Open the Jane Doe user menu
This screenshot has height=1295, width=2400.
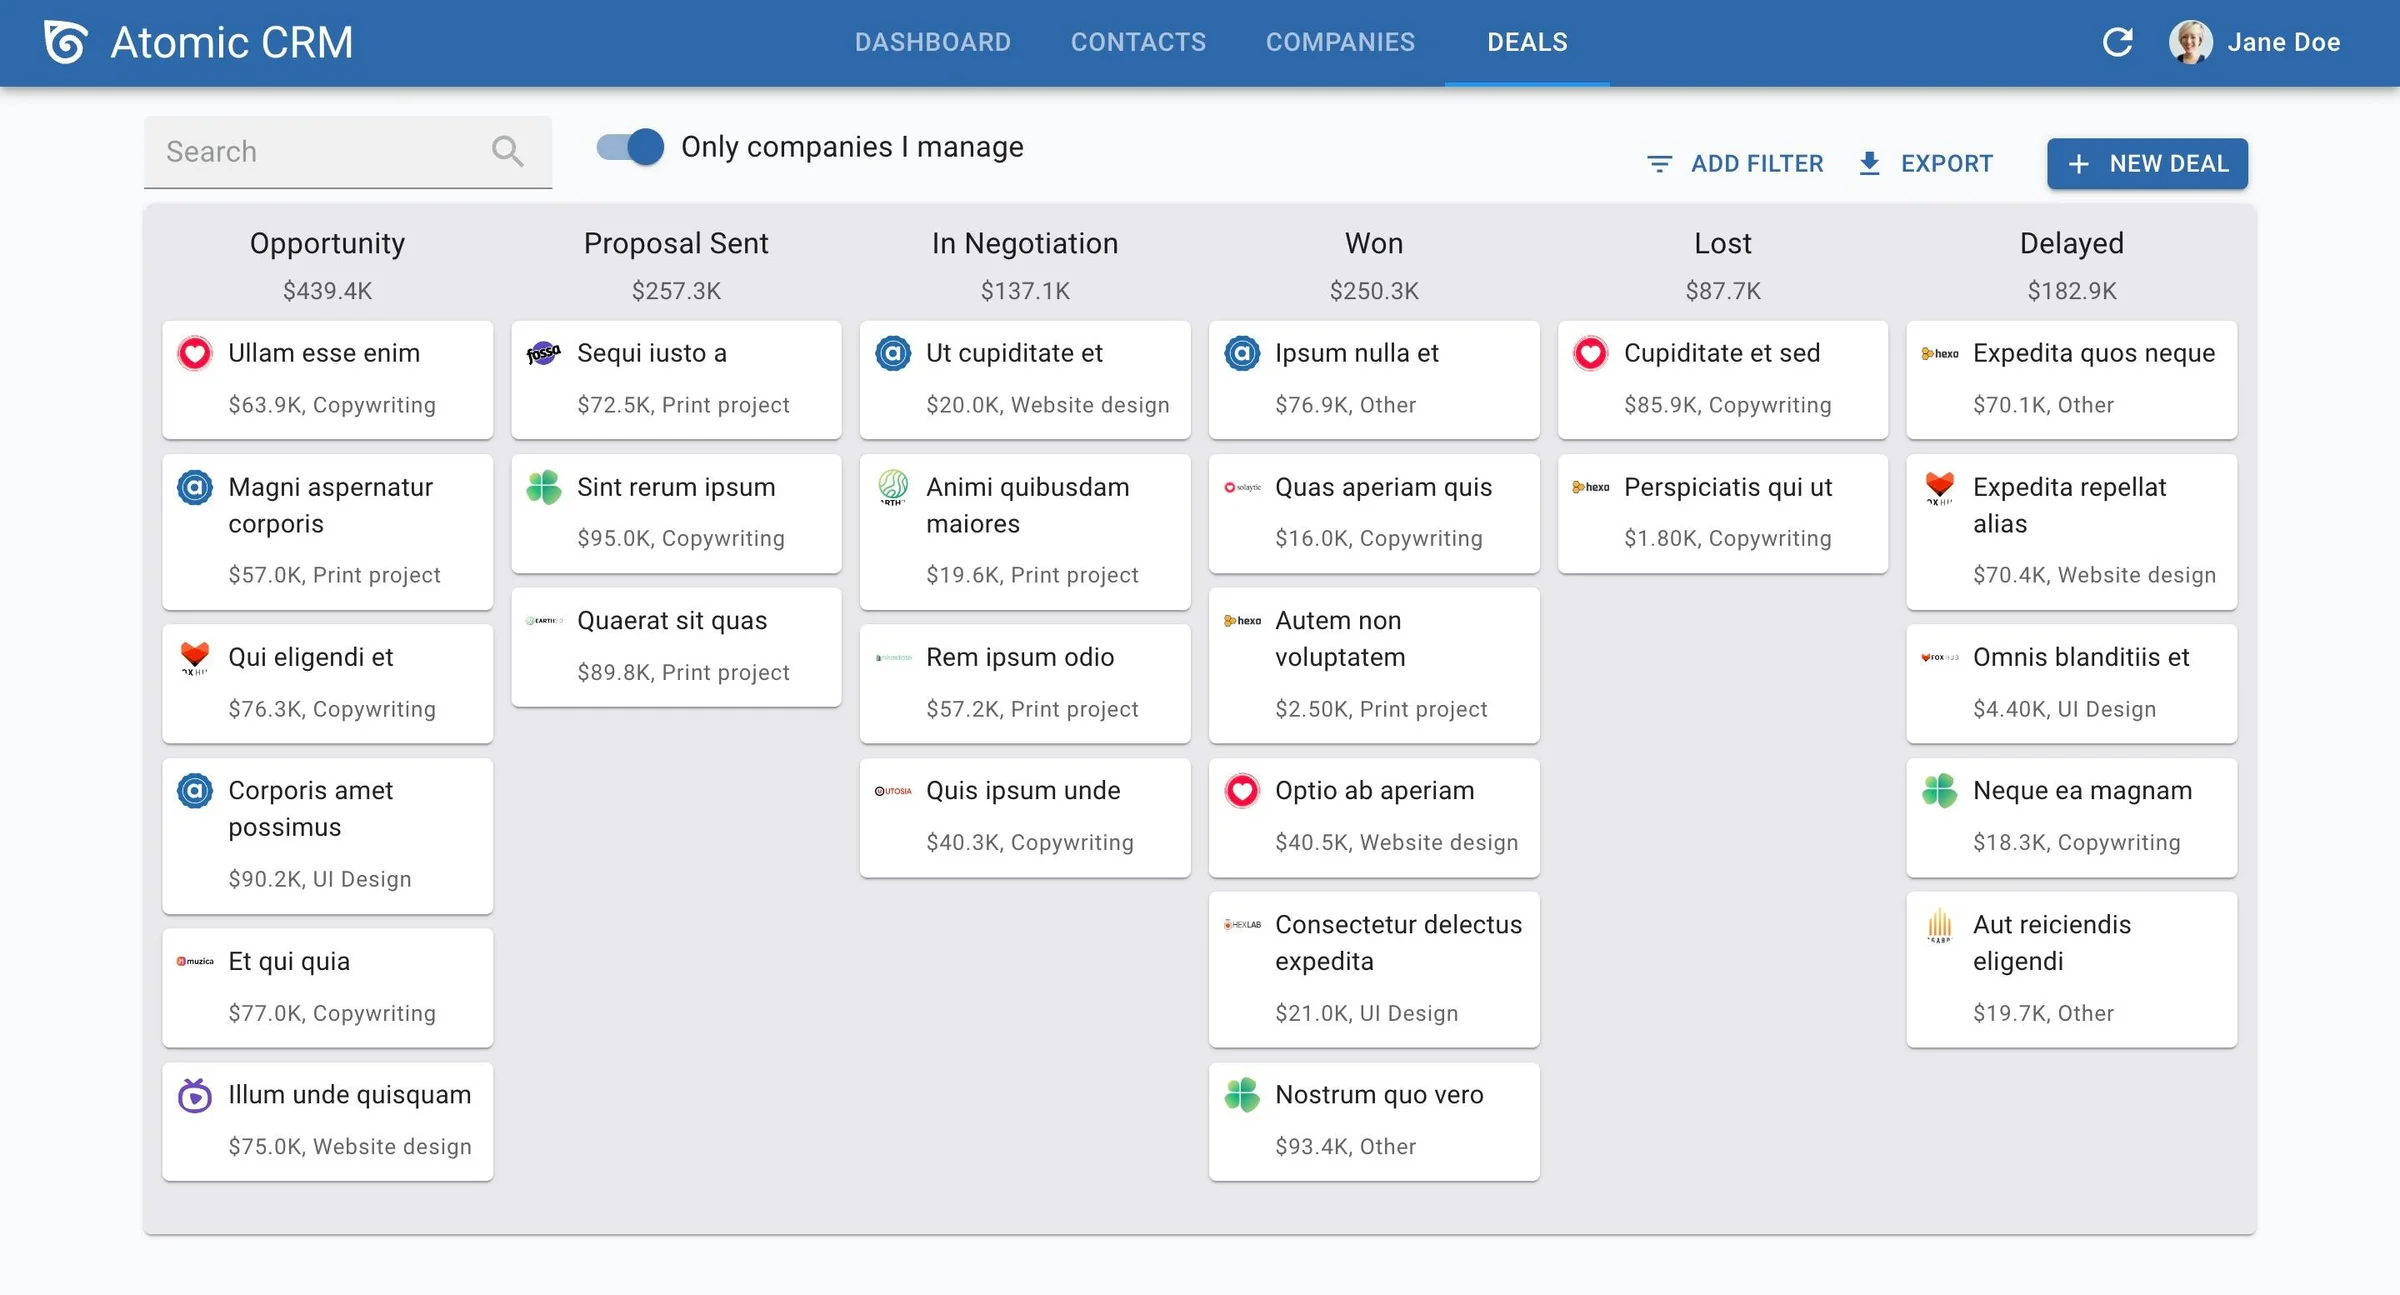coord(2254,42)
